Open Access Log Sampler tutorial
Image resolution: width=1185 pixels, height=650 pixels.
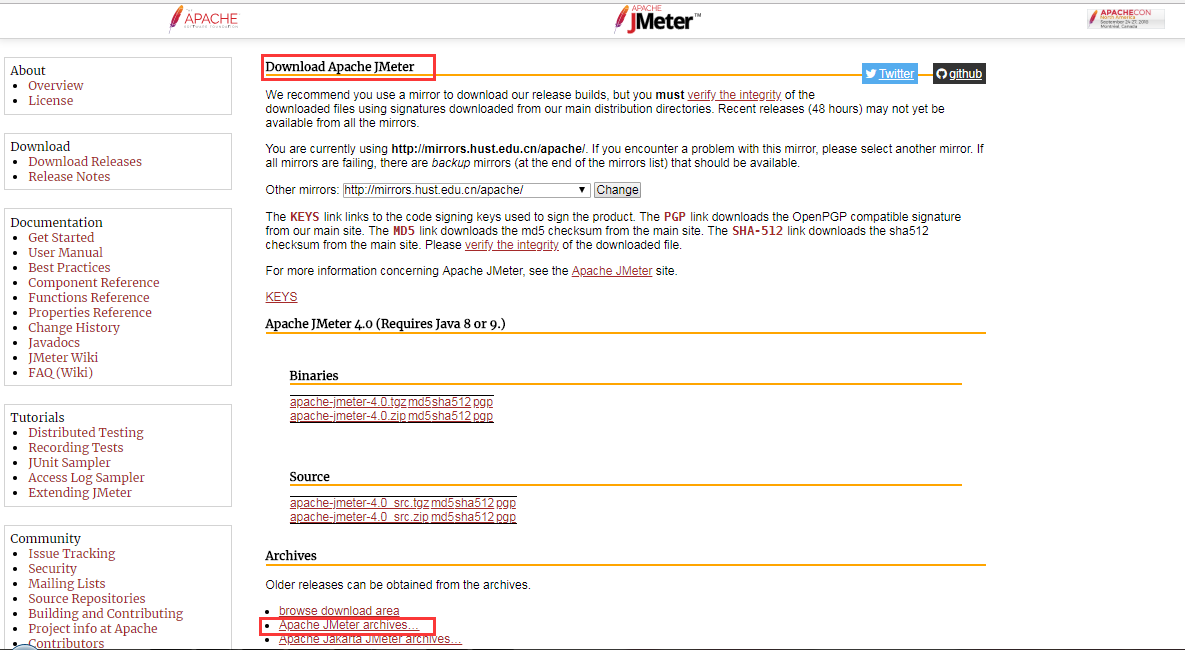click(x=86, y=478)
